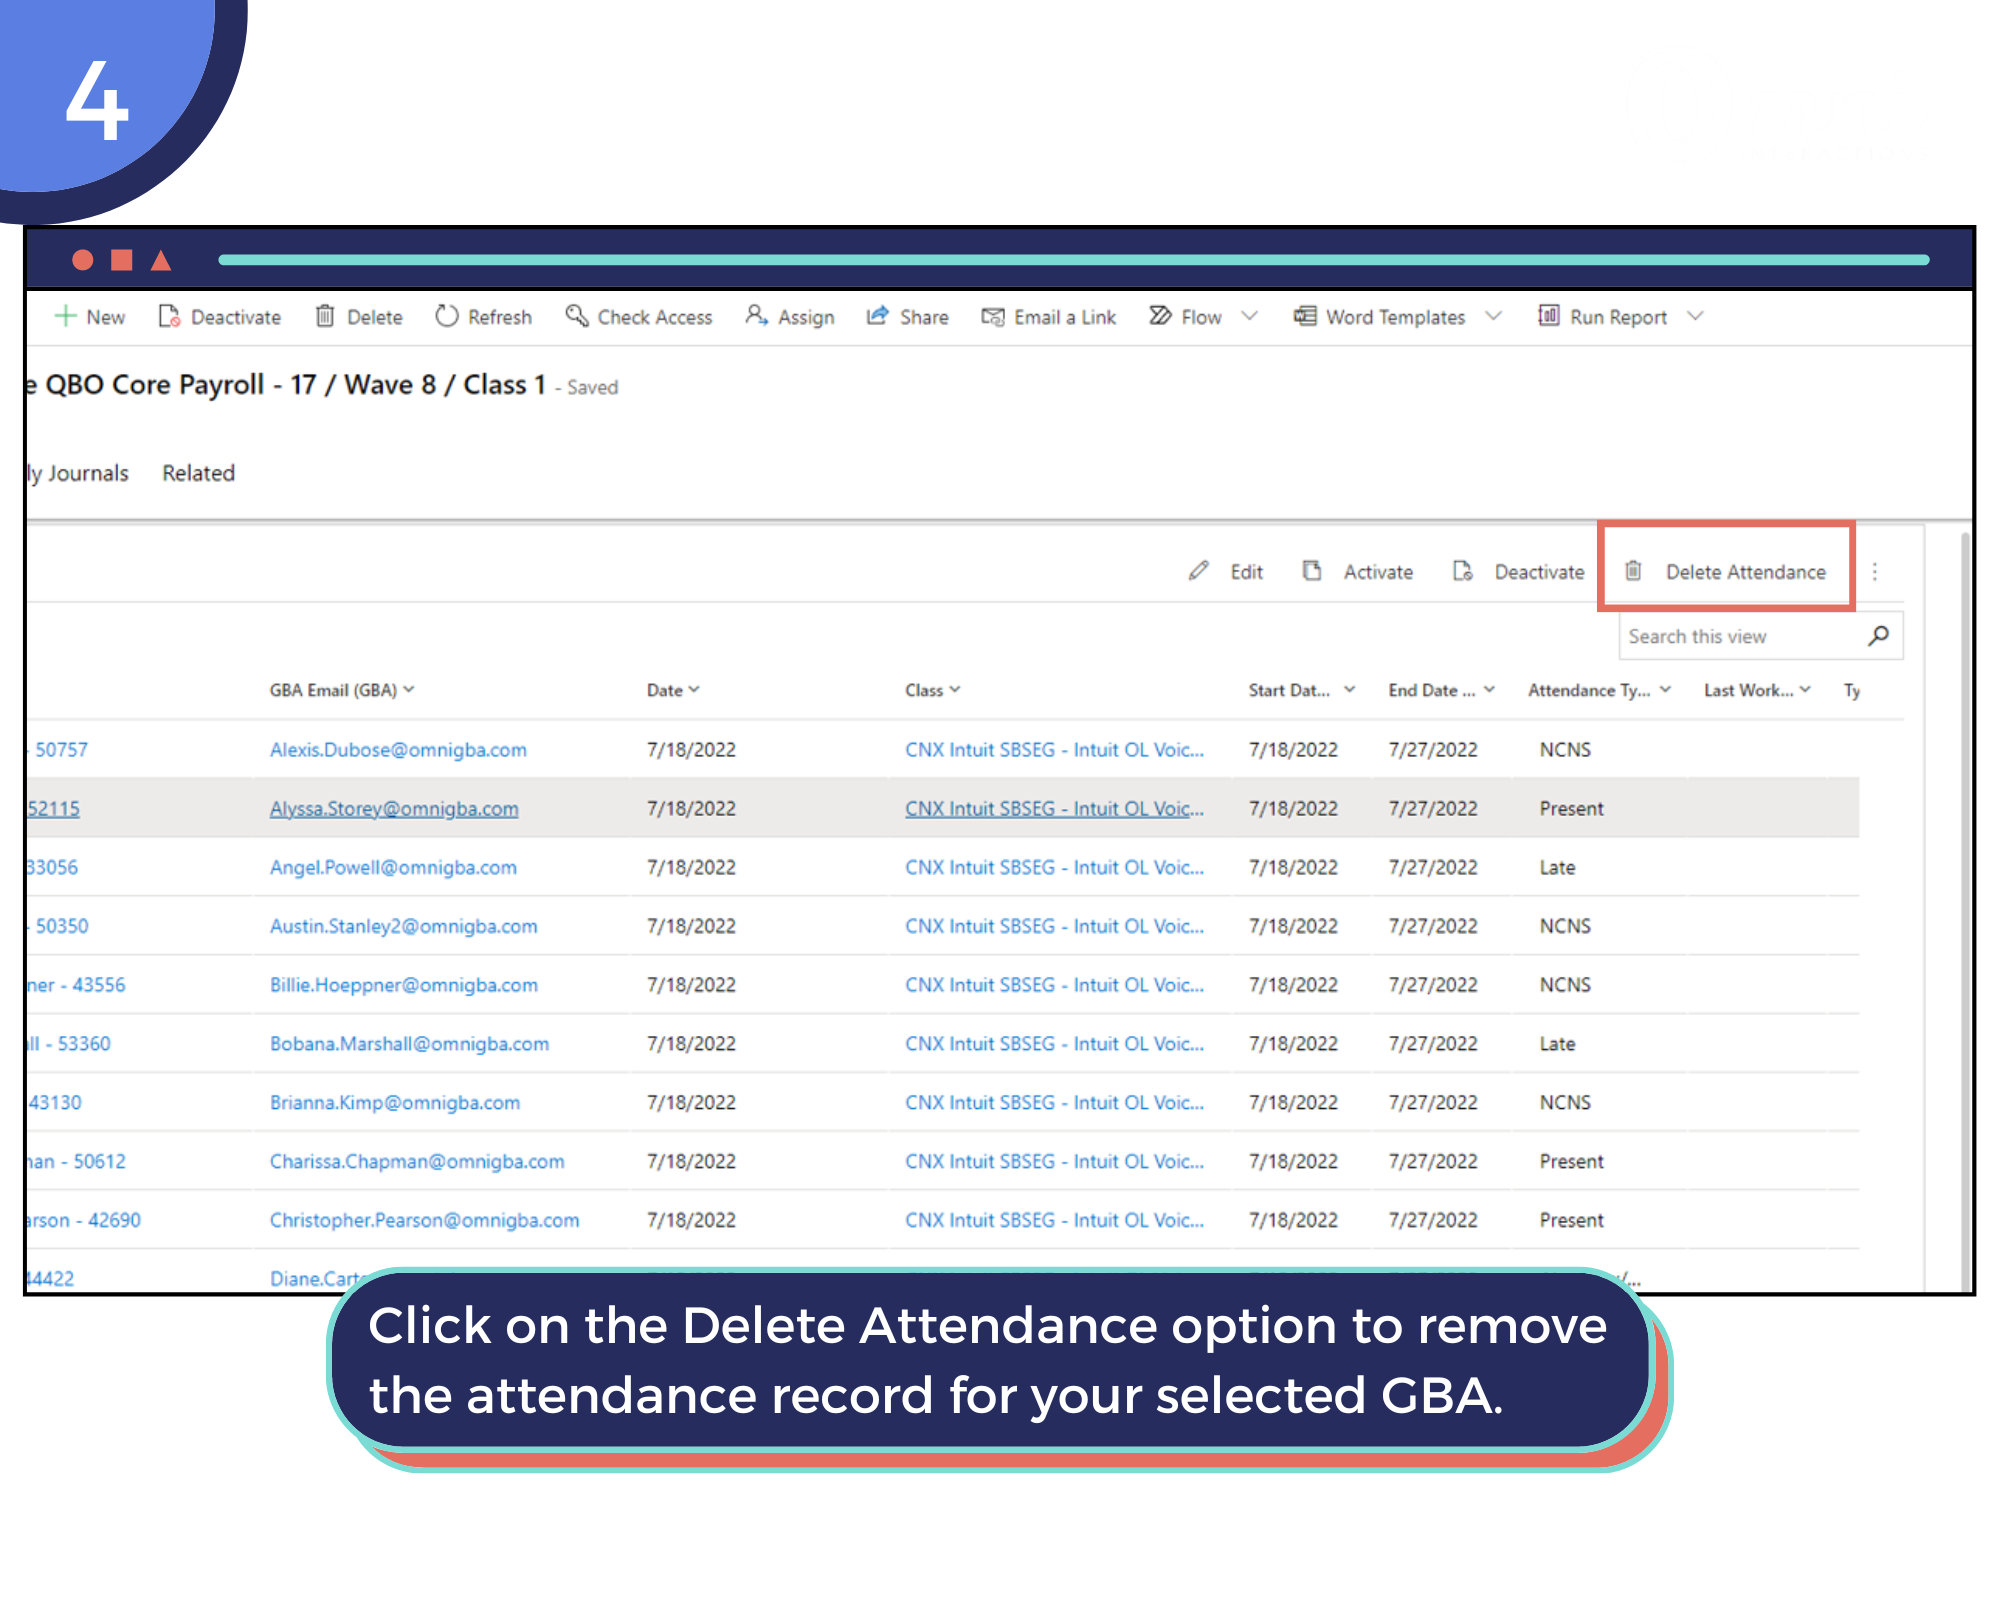This screenshot has width=2000, height=1600.
Task: Expand the Word Templates dropdown arrow
Action: 1493,316
